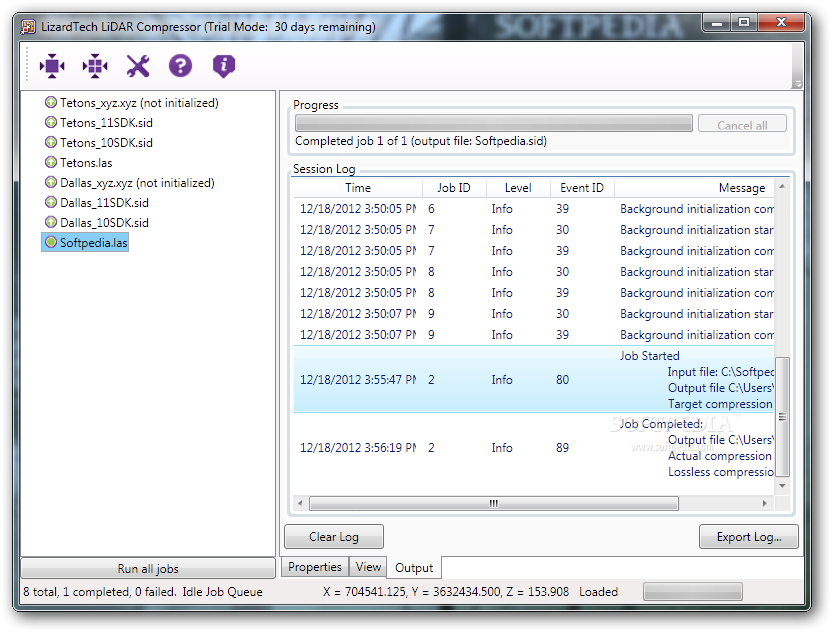Select the Job Completed log row, event 89
This screenshot has height=632, width=832.
533,447
